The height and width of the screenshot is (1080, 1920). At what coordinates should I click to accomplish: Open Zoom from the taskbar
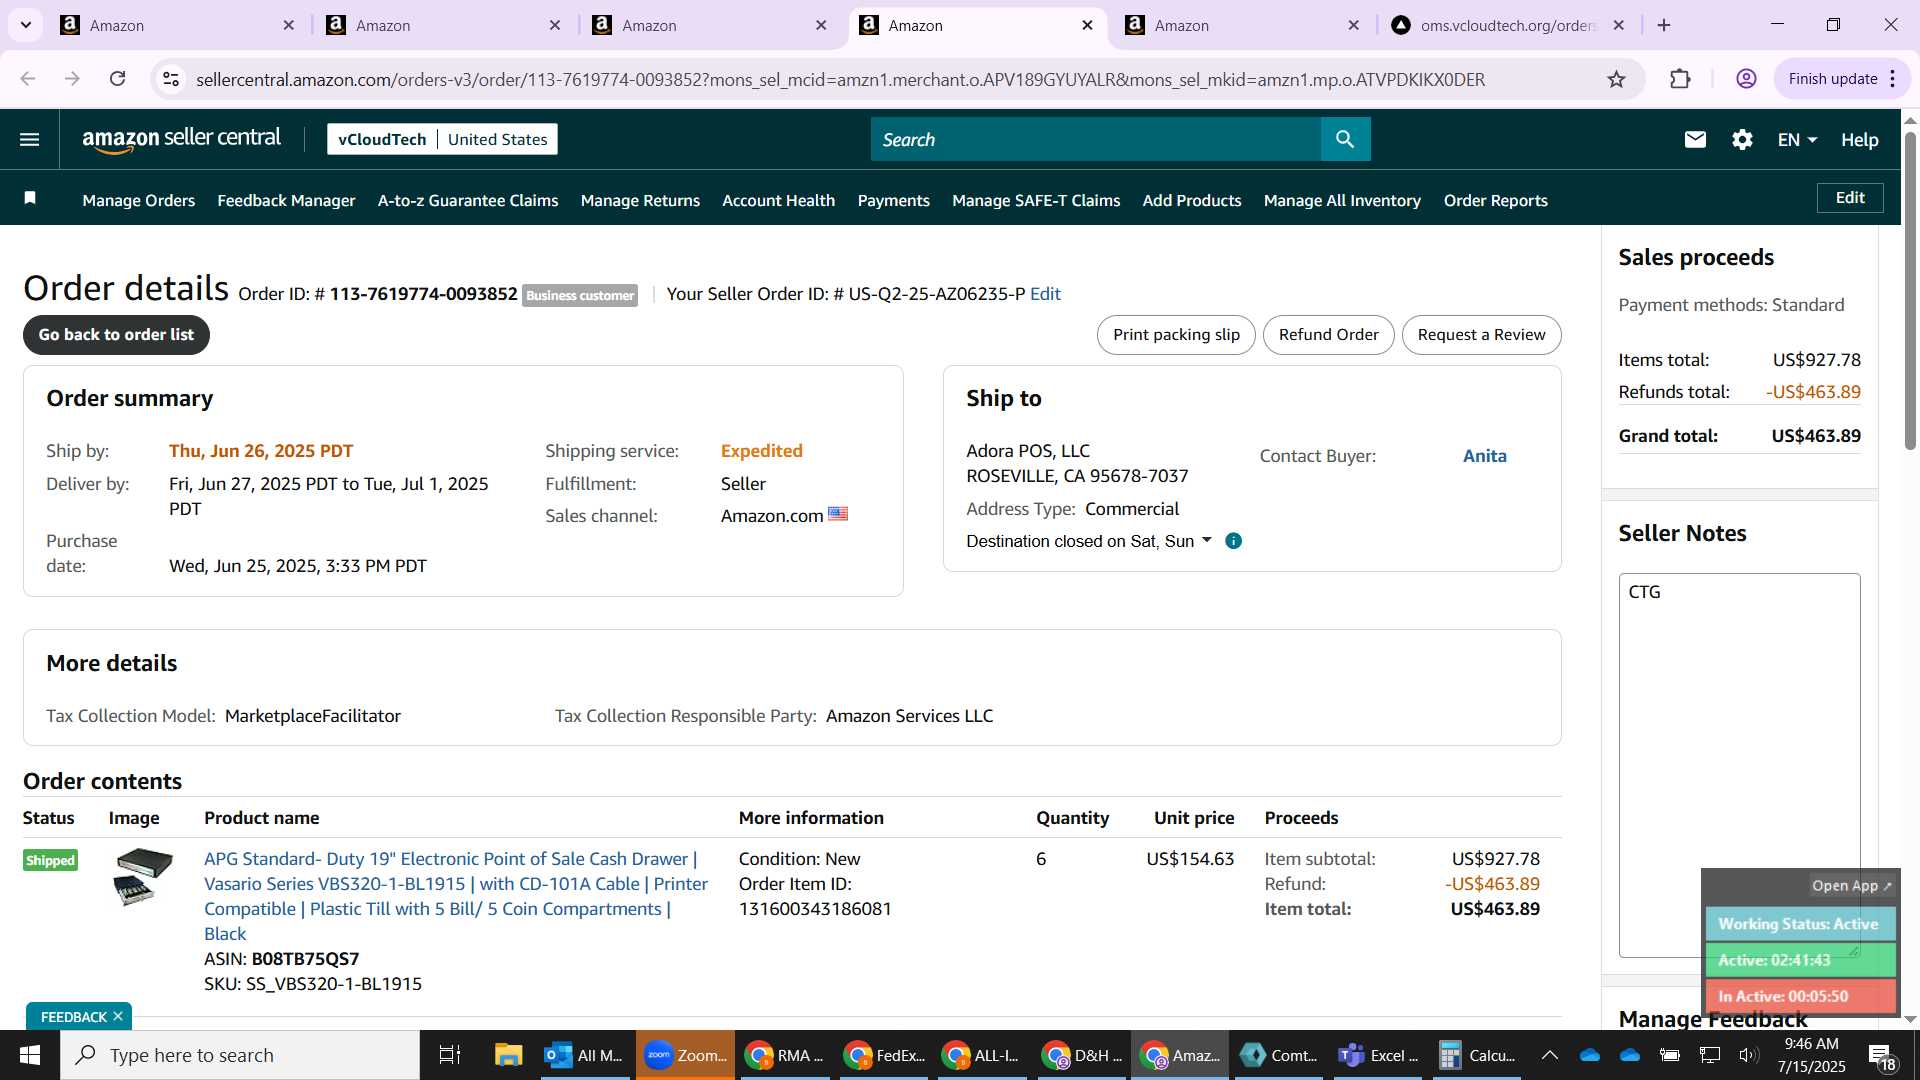coord(685,1055)
